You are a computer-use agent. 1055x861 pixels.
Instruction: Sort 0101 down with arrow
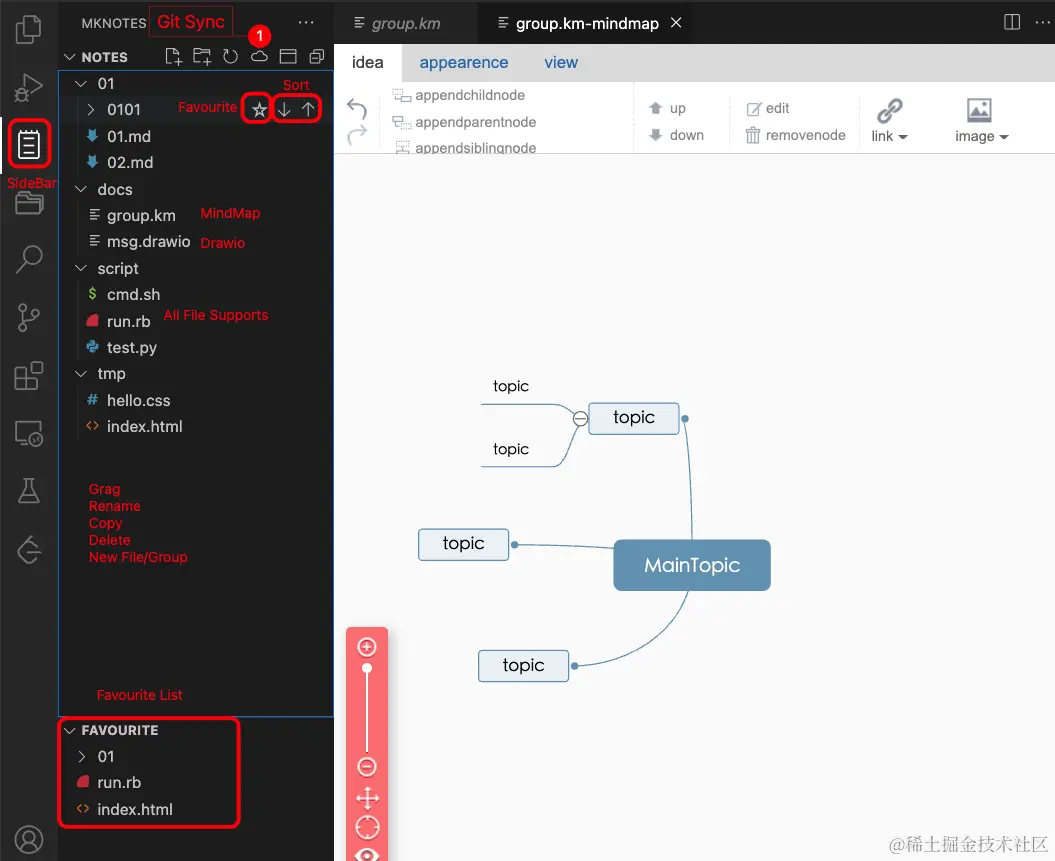pyautogui.click(x=284, y=110)
